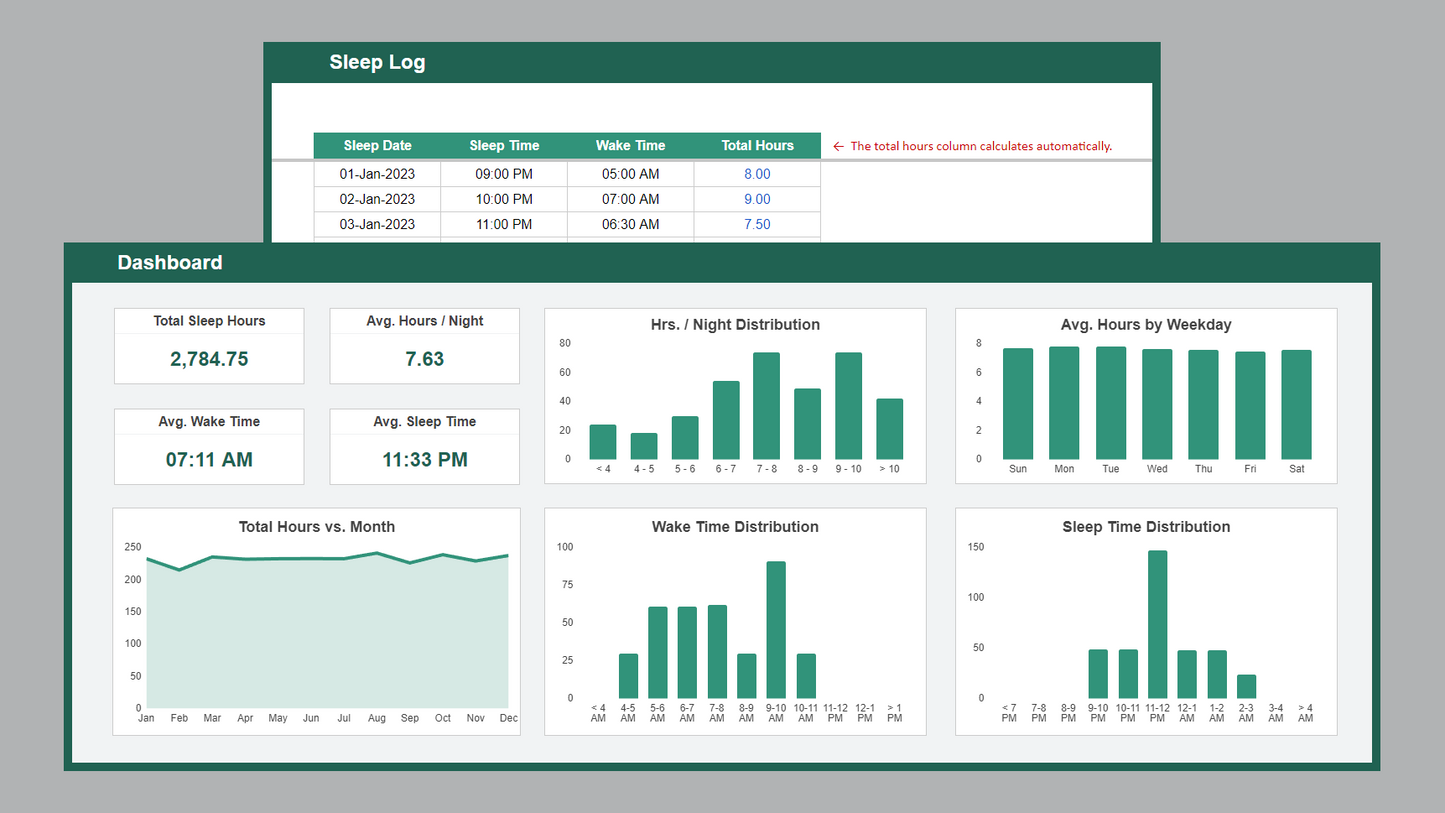The width and height of the screenshot is (1445, 813).
Task: Click the Sat bar in weekday chart
Action: point(1296,405)
